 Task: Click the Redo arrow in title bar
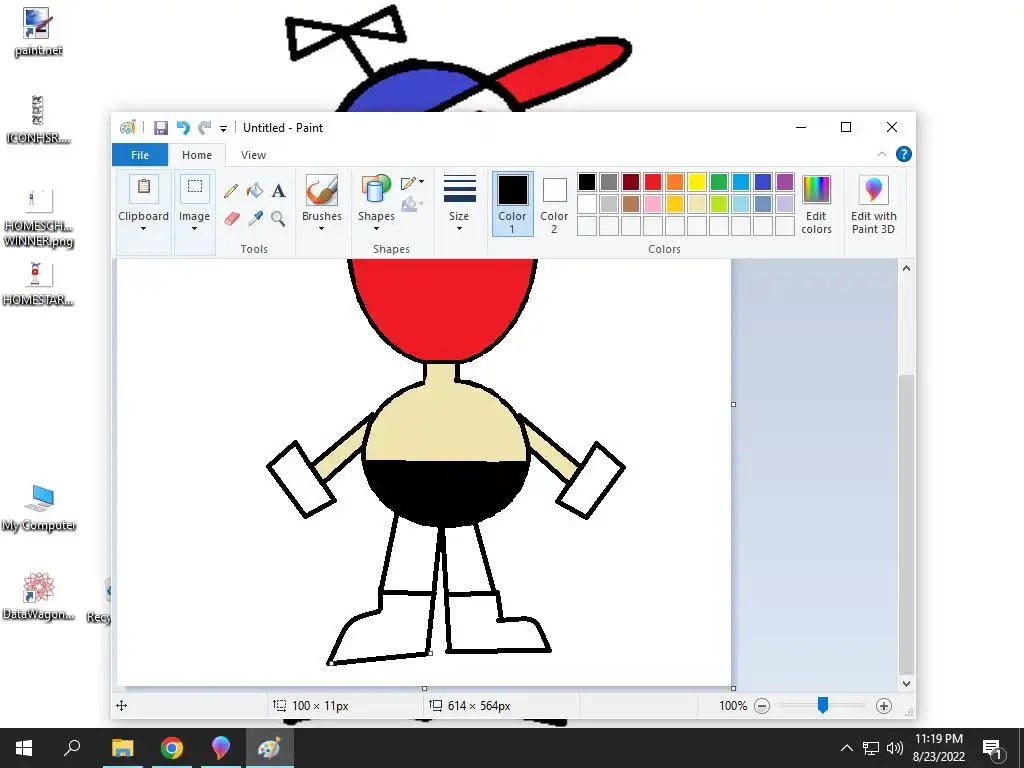tap(205, 128)
